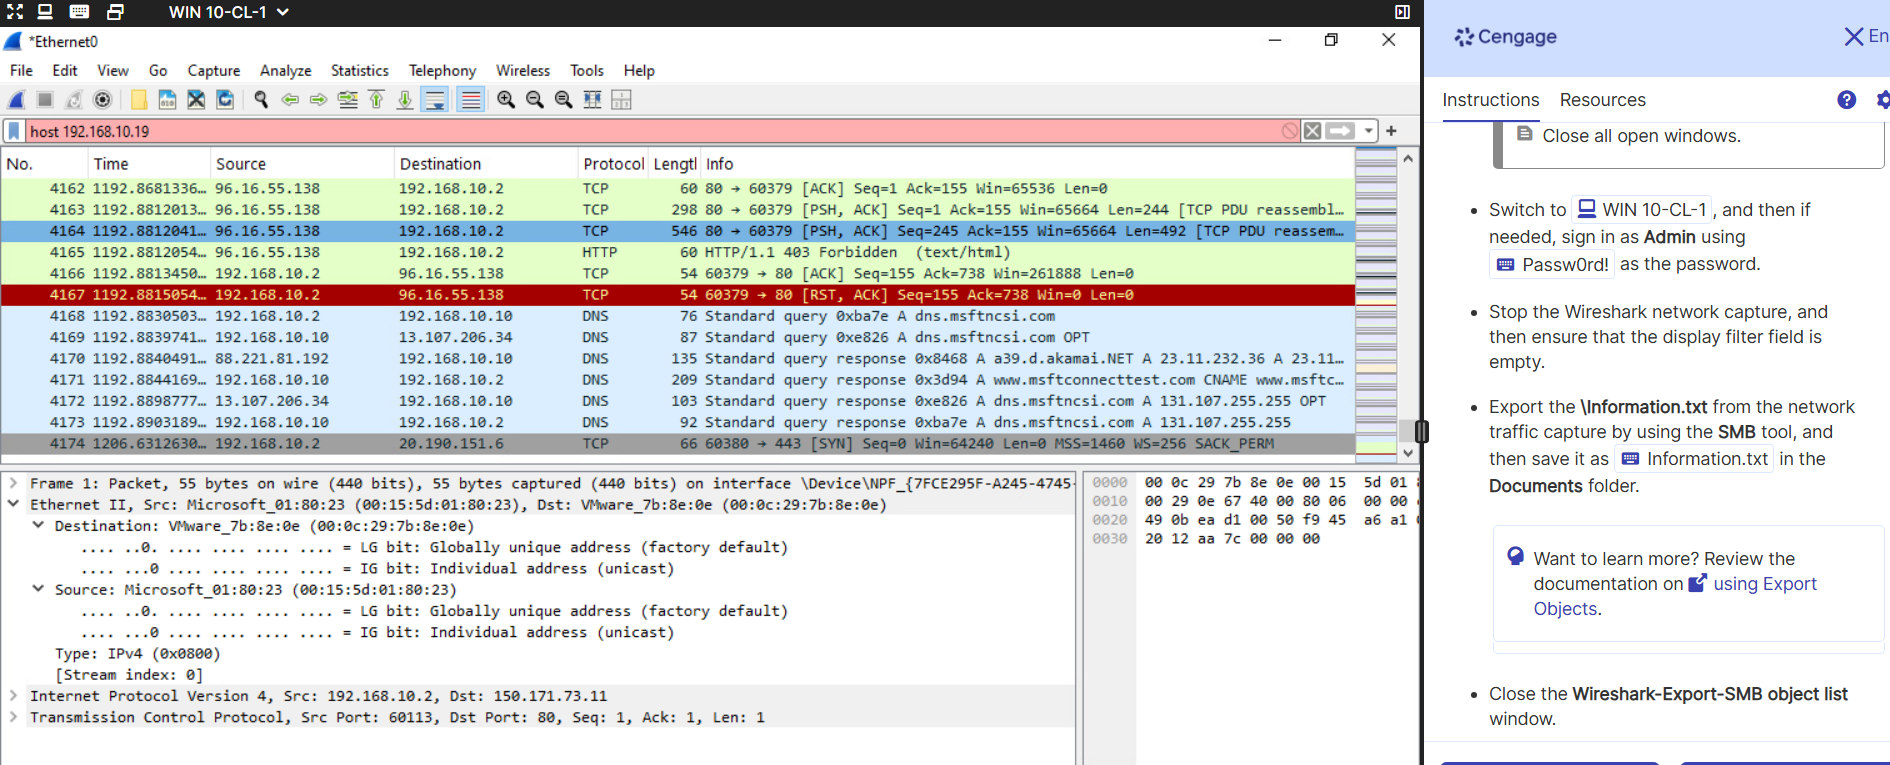Go back in packet history
The height and width of the screenshot is (765, 1890).
(290, 99)
